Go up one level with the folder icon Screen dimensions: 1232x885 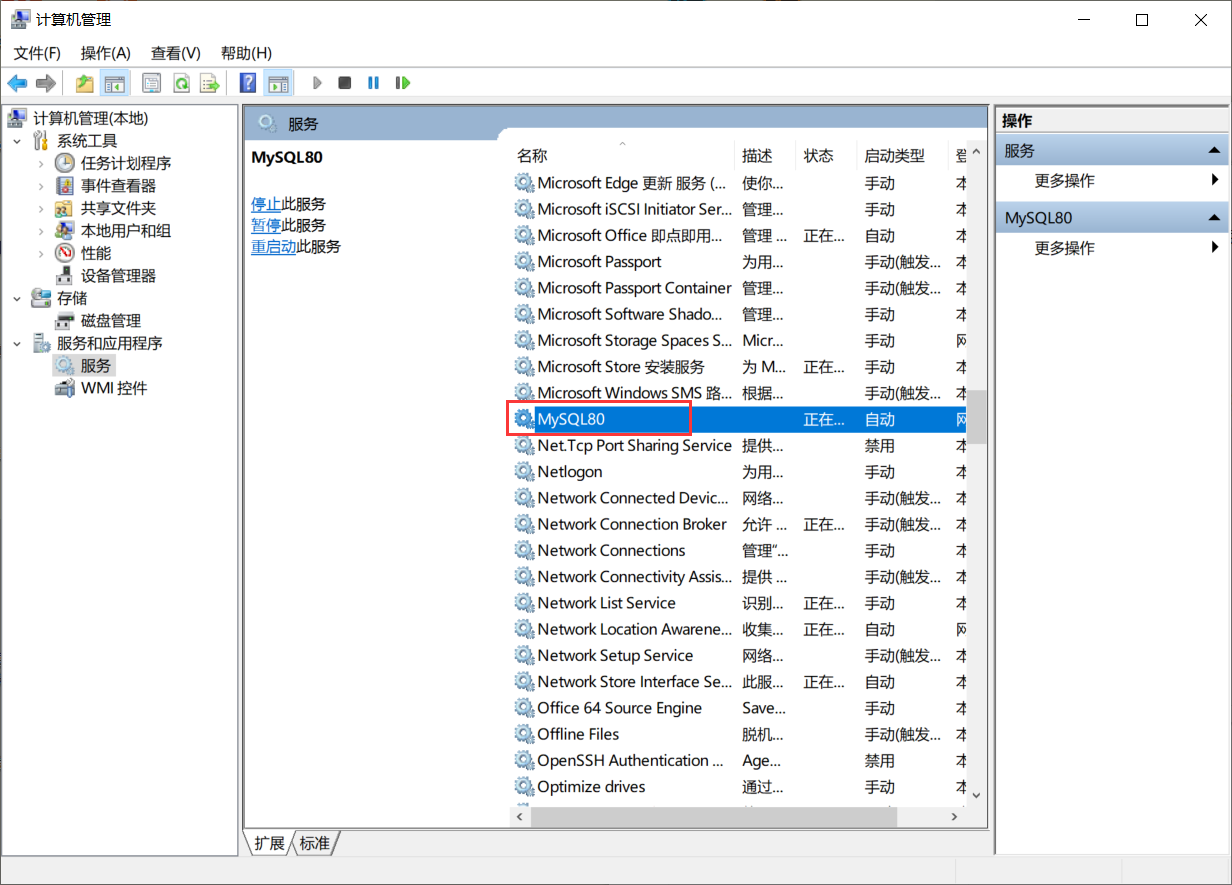(x=85, y=83)
